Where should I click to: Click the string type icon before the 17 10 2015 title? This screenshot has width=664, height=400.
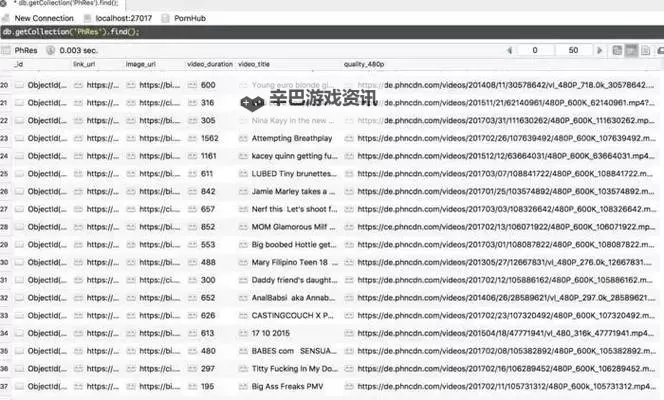(x=243, y=333)
